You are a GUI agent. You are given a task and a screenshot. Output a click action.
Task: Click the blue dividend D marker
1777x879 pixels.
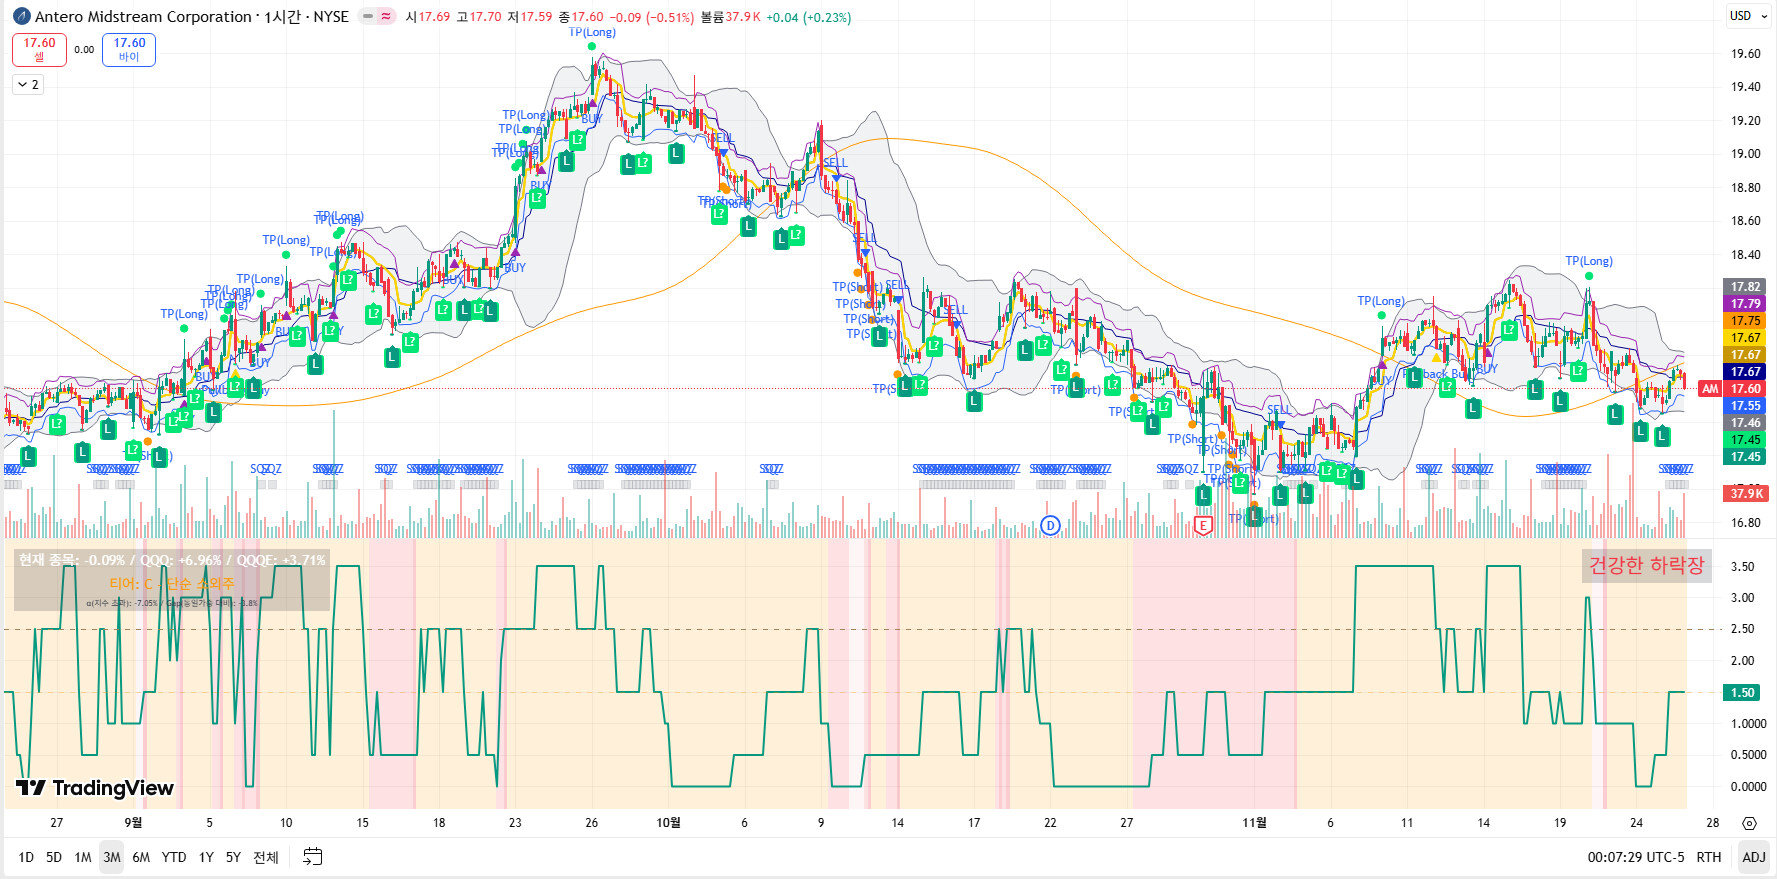point(1050,525)
